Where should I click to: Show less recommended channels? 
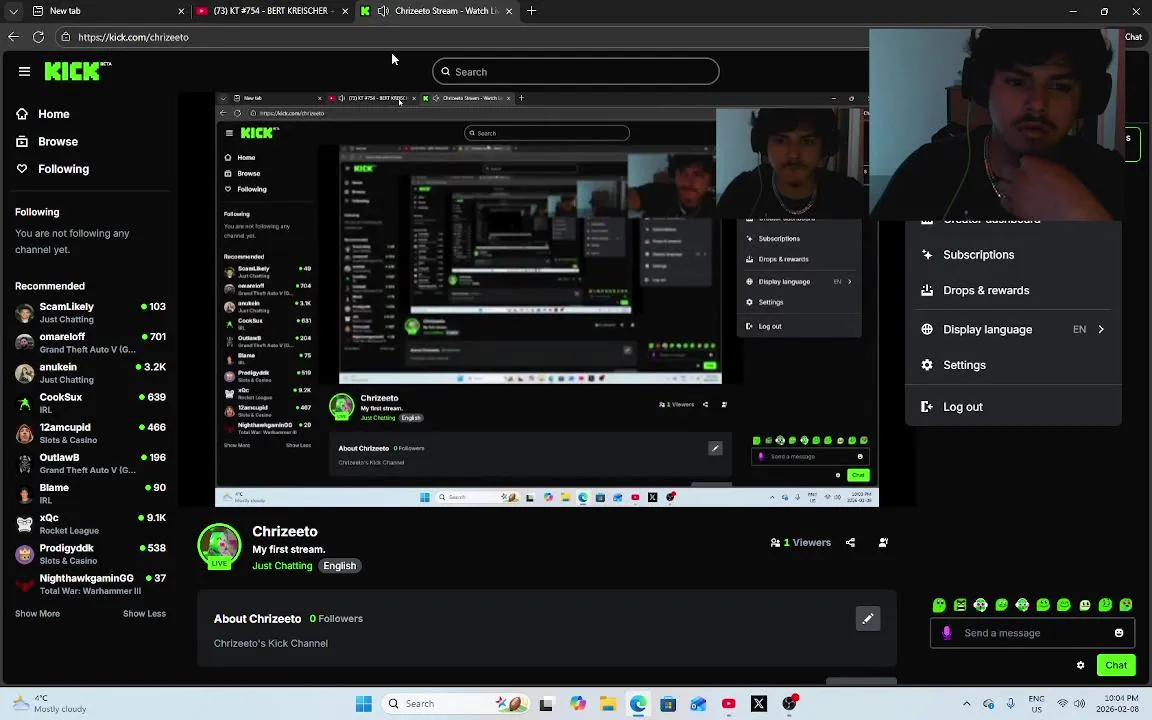[144, 613]
